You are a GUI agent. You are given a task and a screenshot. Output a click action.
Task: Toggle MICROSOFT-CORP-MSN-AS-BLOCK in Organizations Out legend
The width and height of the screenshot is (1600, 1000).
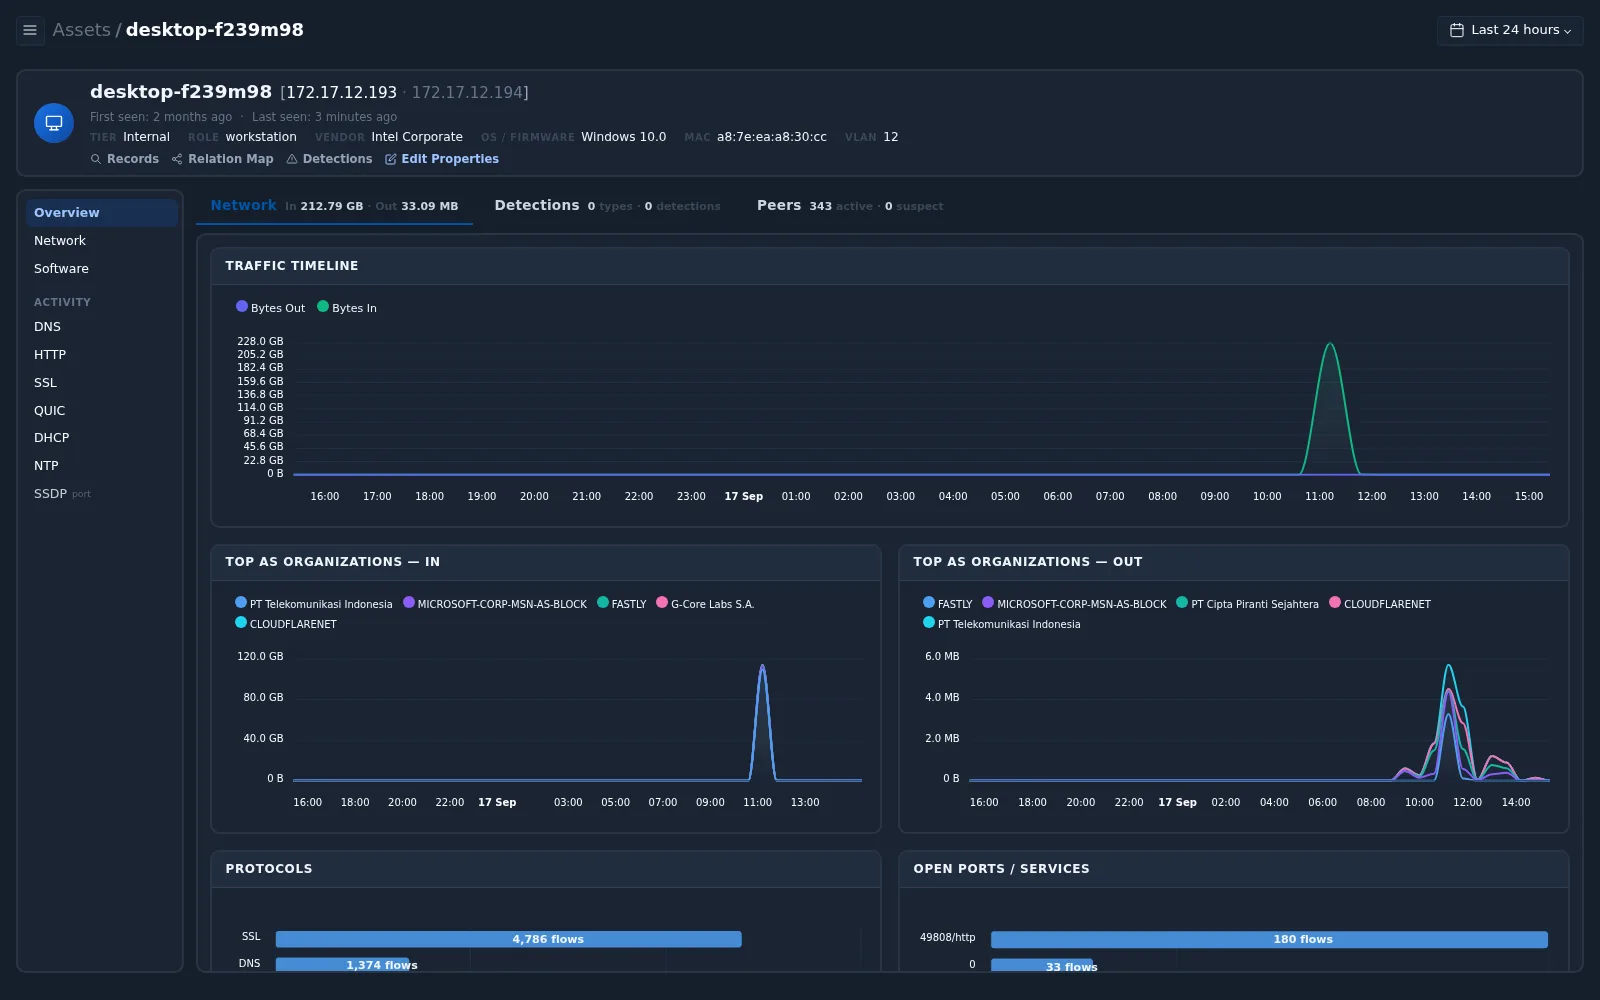click(x=1075, y=604)
